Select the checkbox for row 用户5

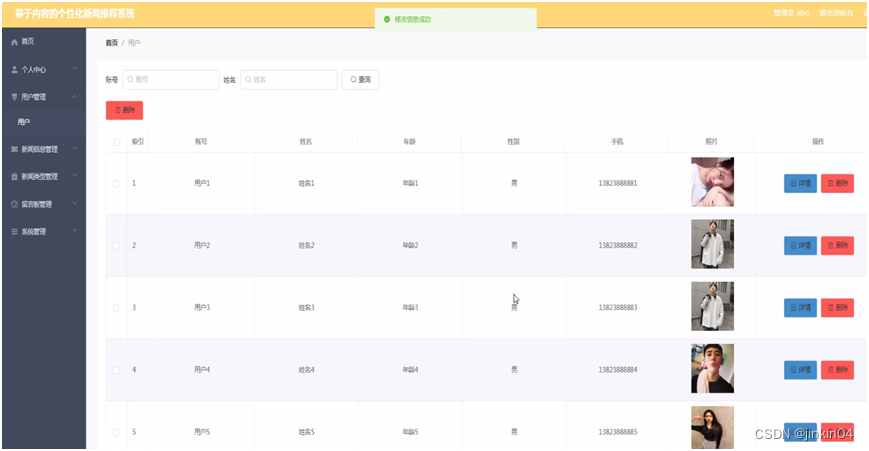tap(116, 432)
